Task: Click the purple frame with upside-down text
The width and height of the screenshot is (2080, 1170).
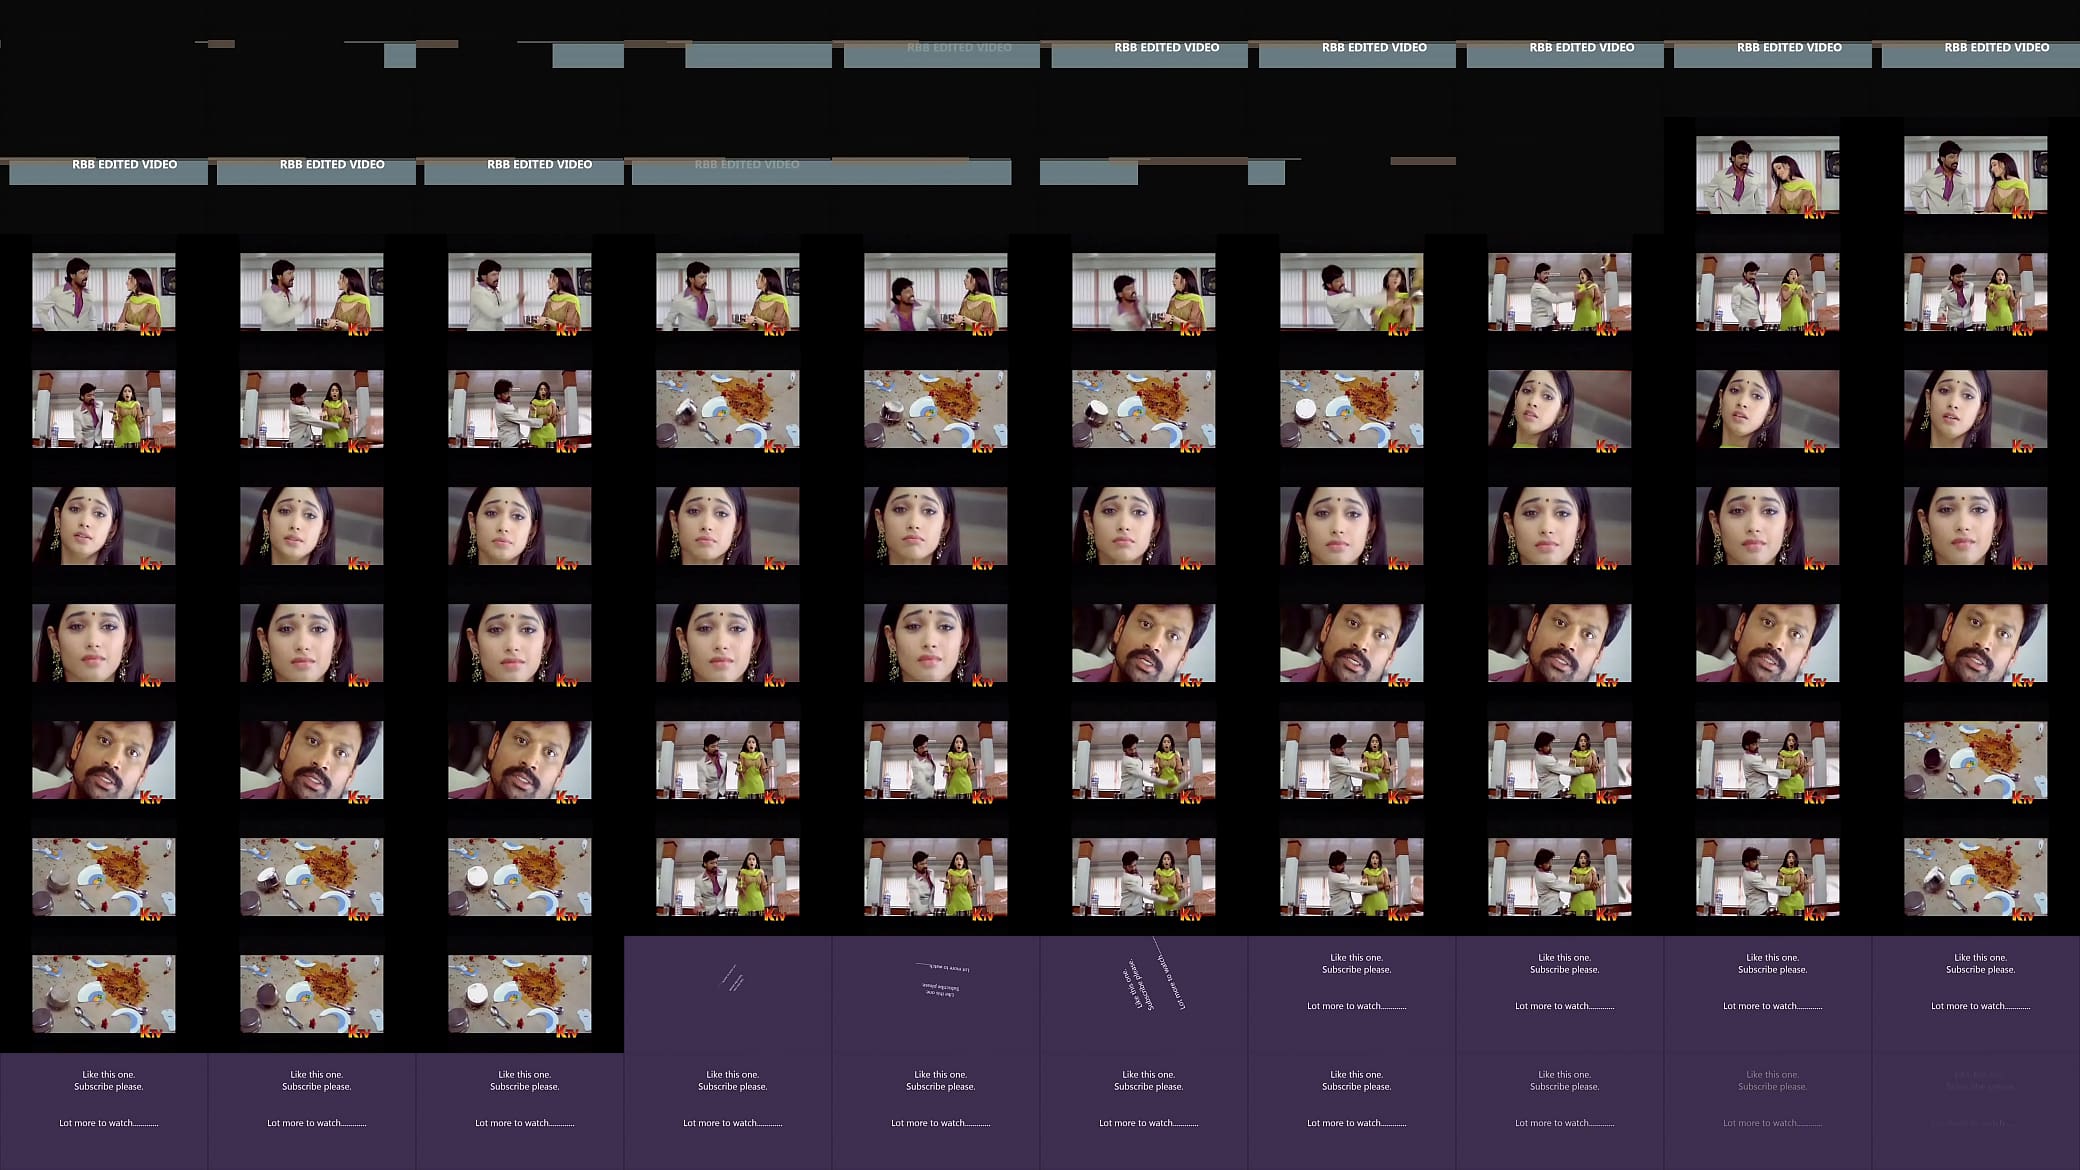Action: pyautogui.click(x=936, y=994)
